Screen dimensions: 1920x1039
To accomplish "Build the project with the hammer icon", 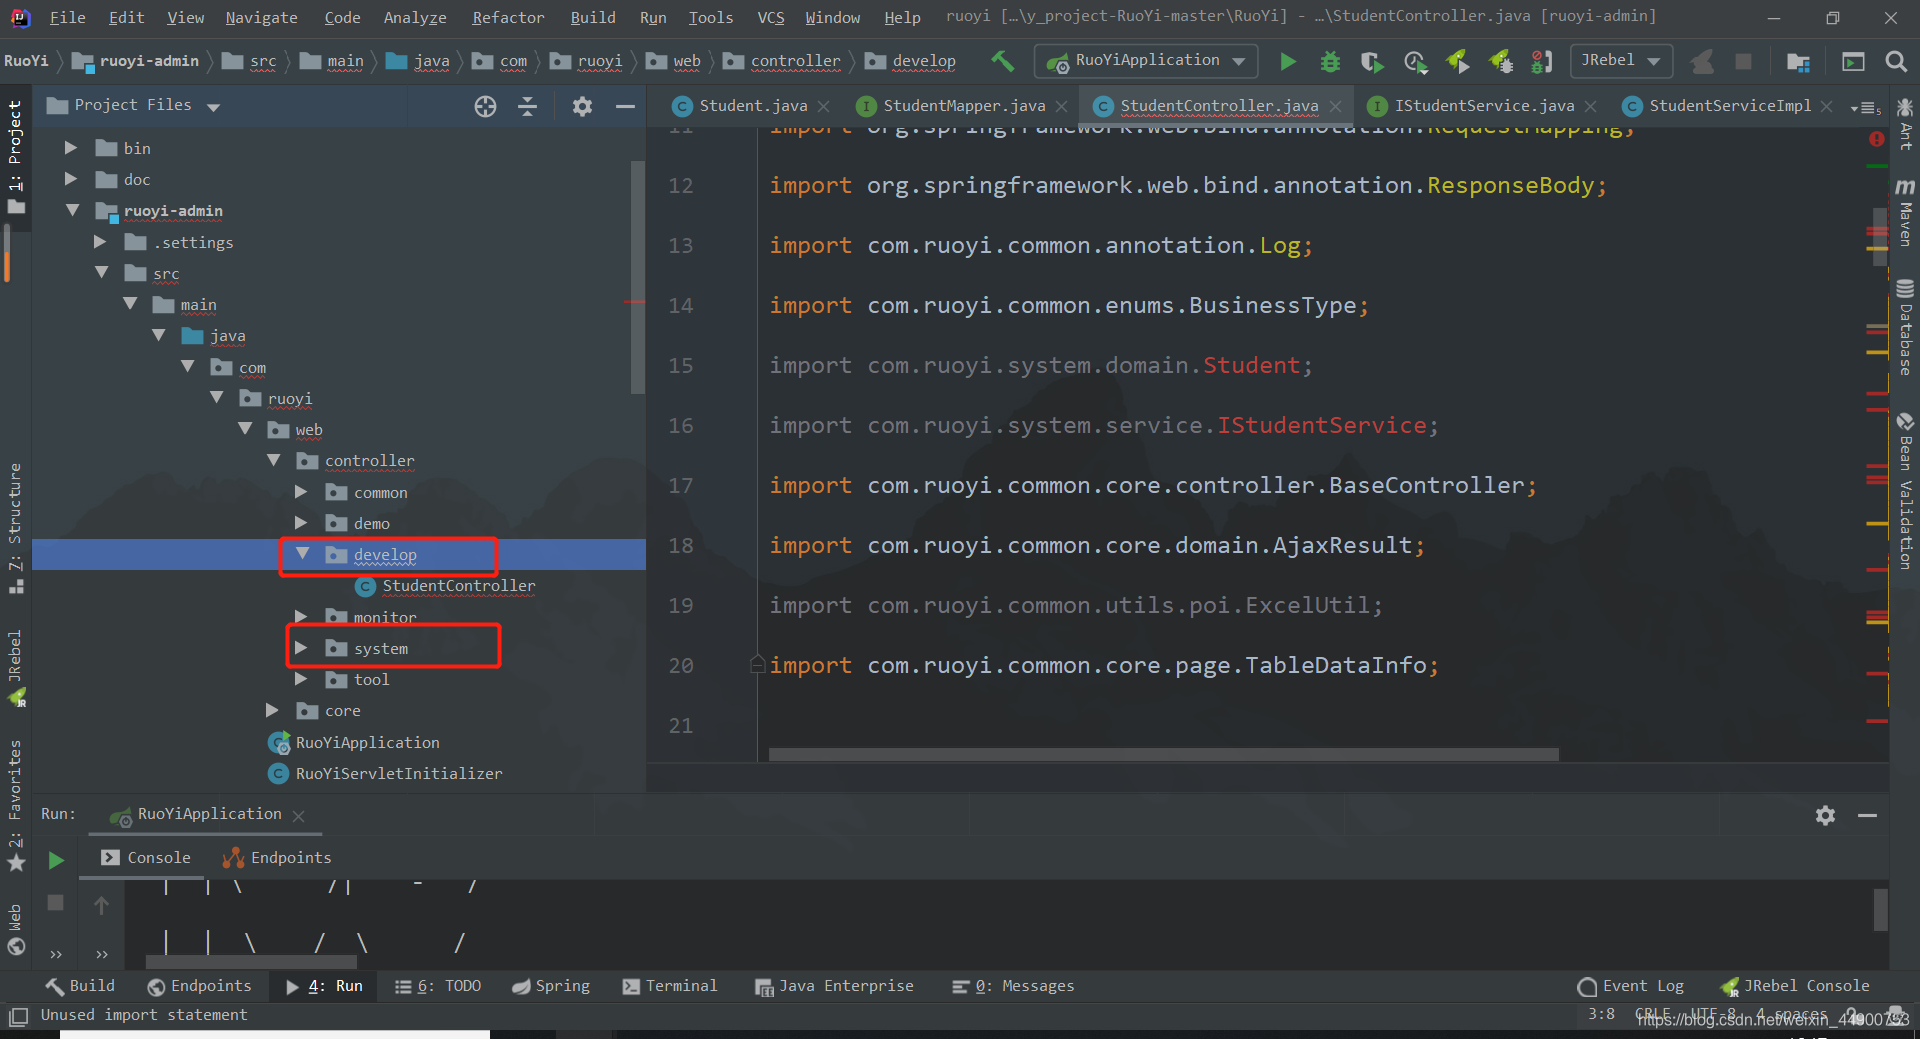I will (x=1002, y=61).
